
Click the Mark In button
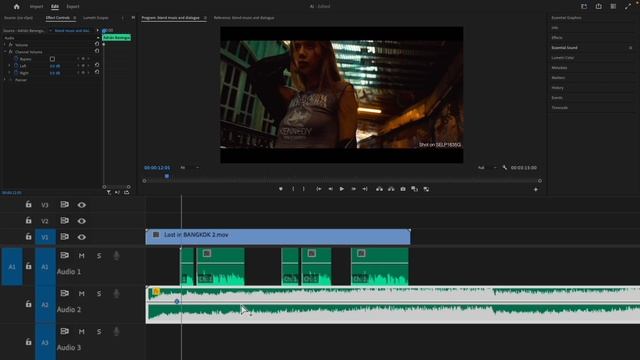pyautogui.click(x=293, y=189)
